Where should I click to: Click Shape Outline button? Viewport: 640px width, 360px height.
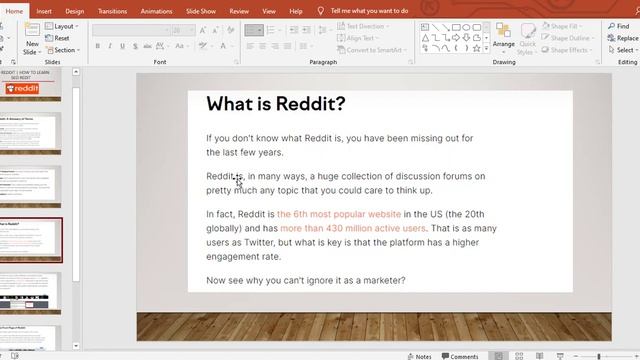(568, 38)
